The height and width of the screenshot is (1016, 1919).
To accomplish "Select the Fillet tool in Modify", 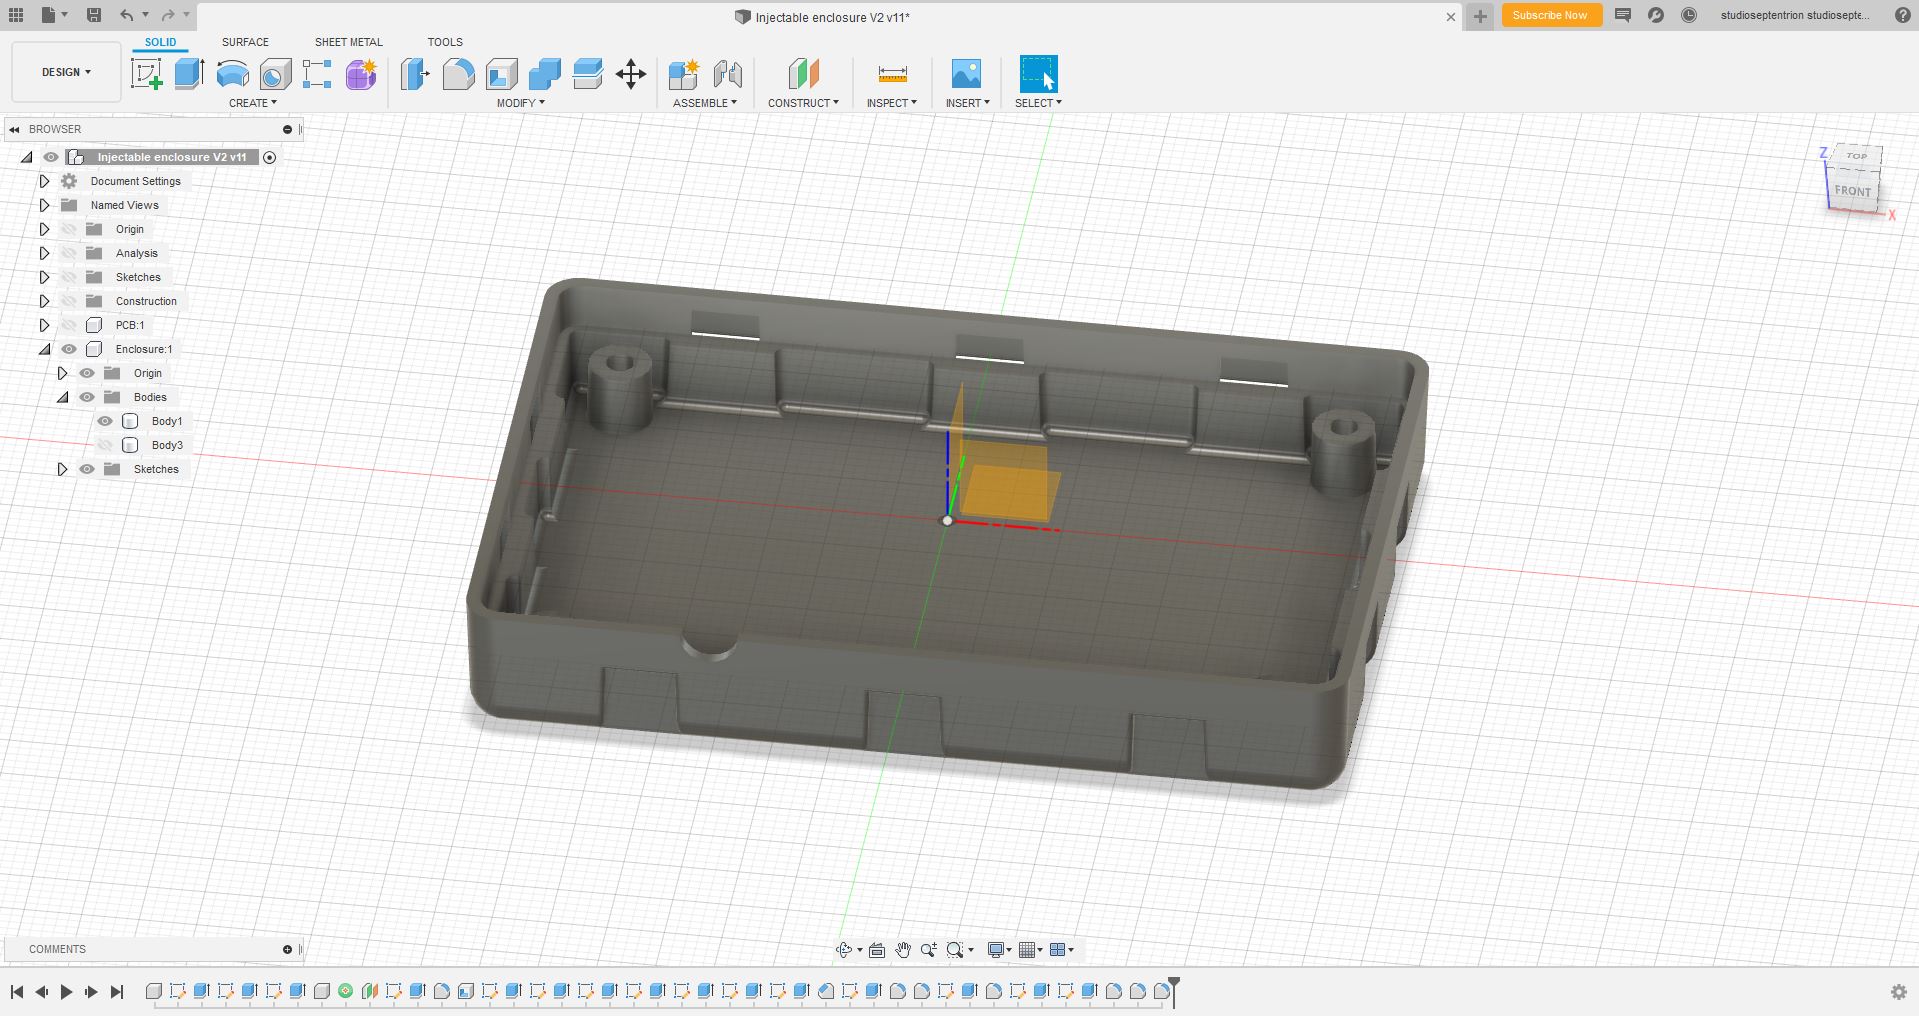I will point(459,74).
